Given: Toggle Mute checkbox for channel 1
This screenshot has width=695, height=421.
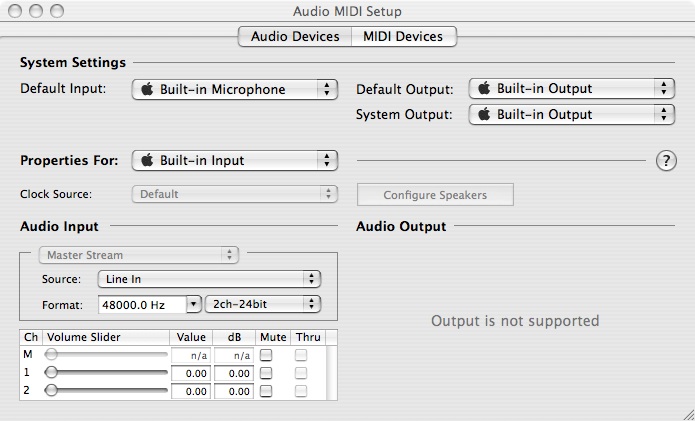Looking at the screenshot, I should tap(266, 373).
